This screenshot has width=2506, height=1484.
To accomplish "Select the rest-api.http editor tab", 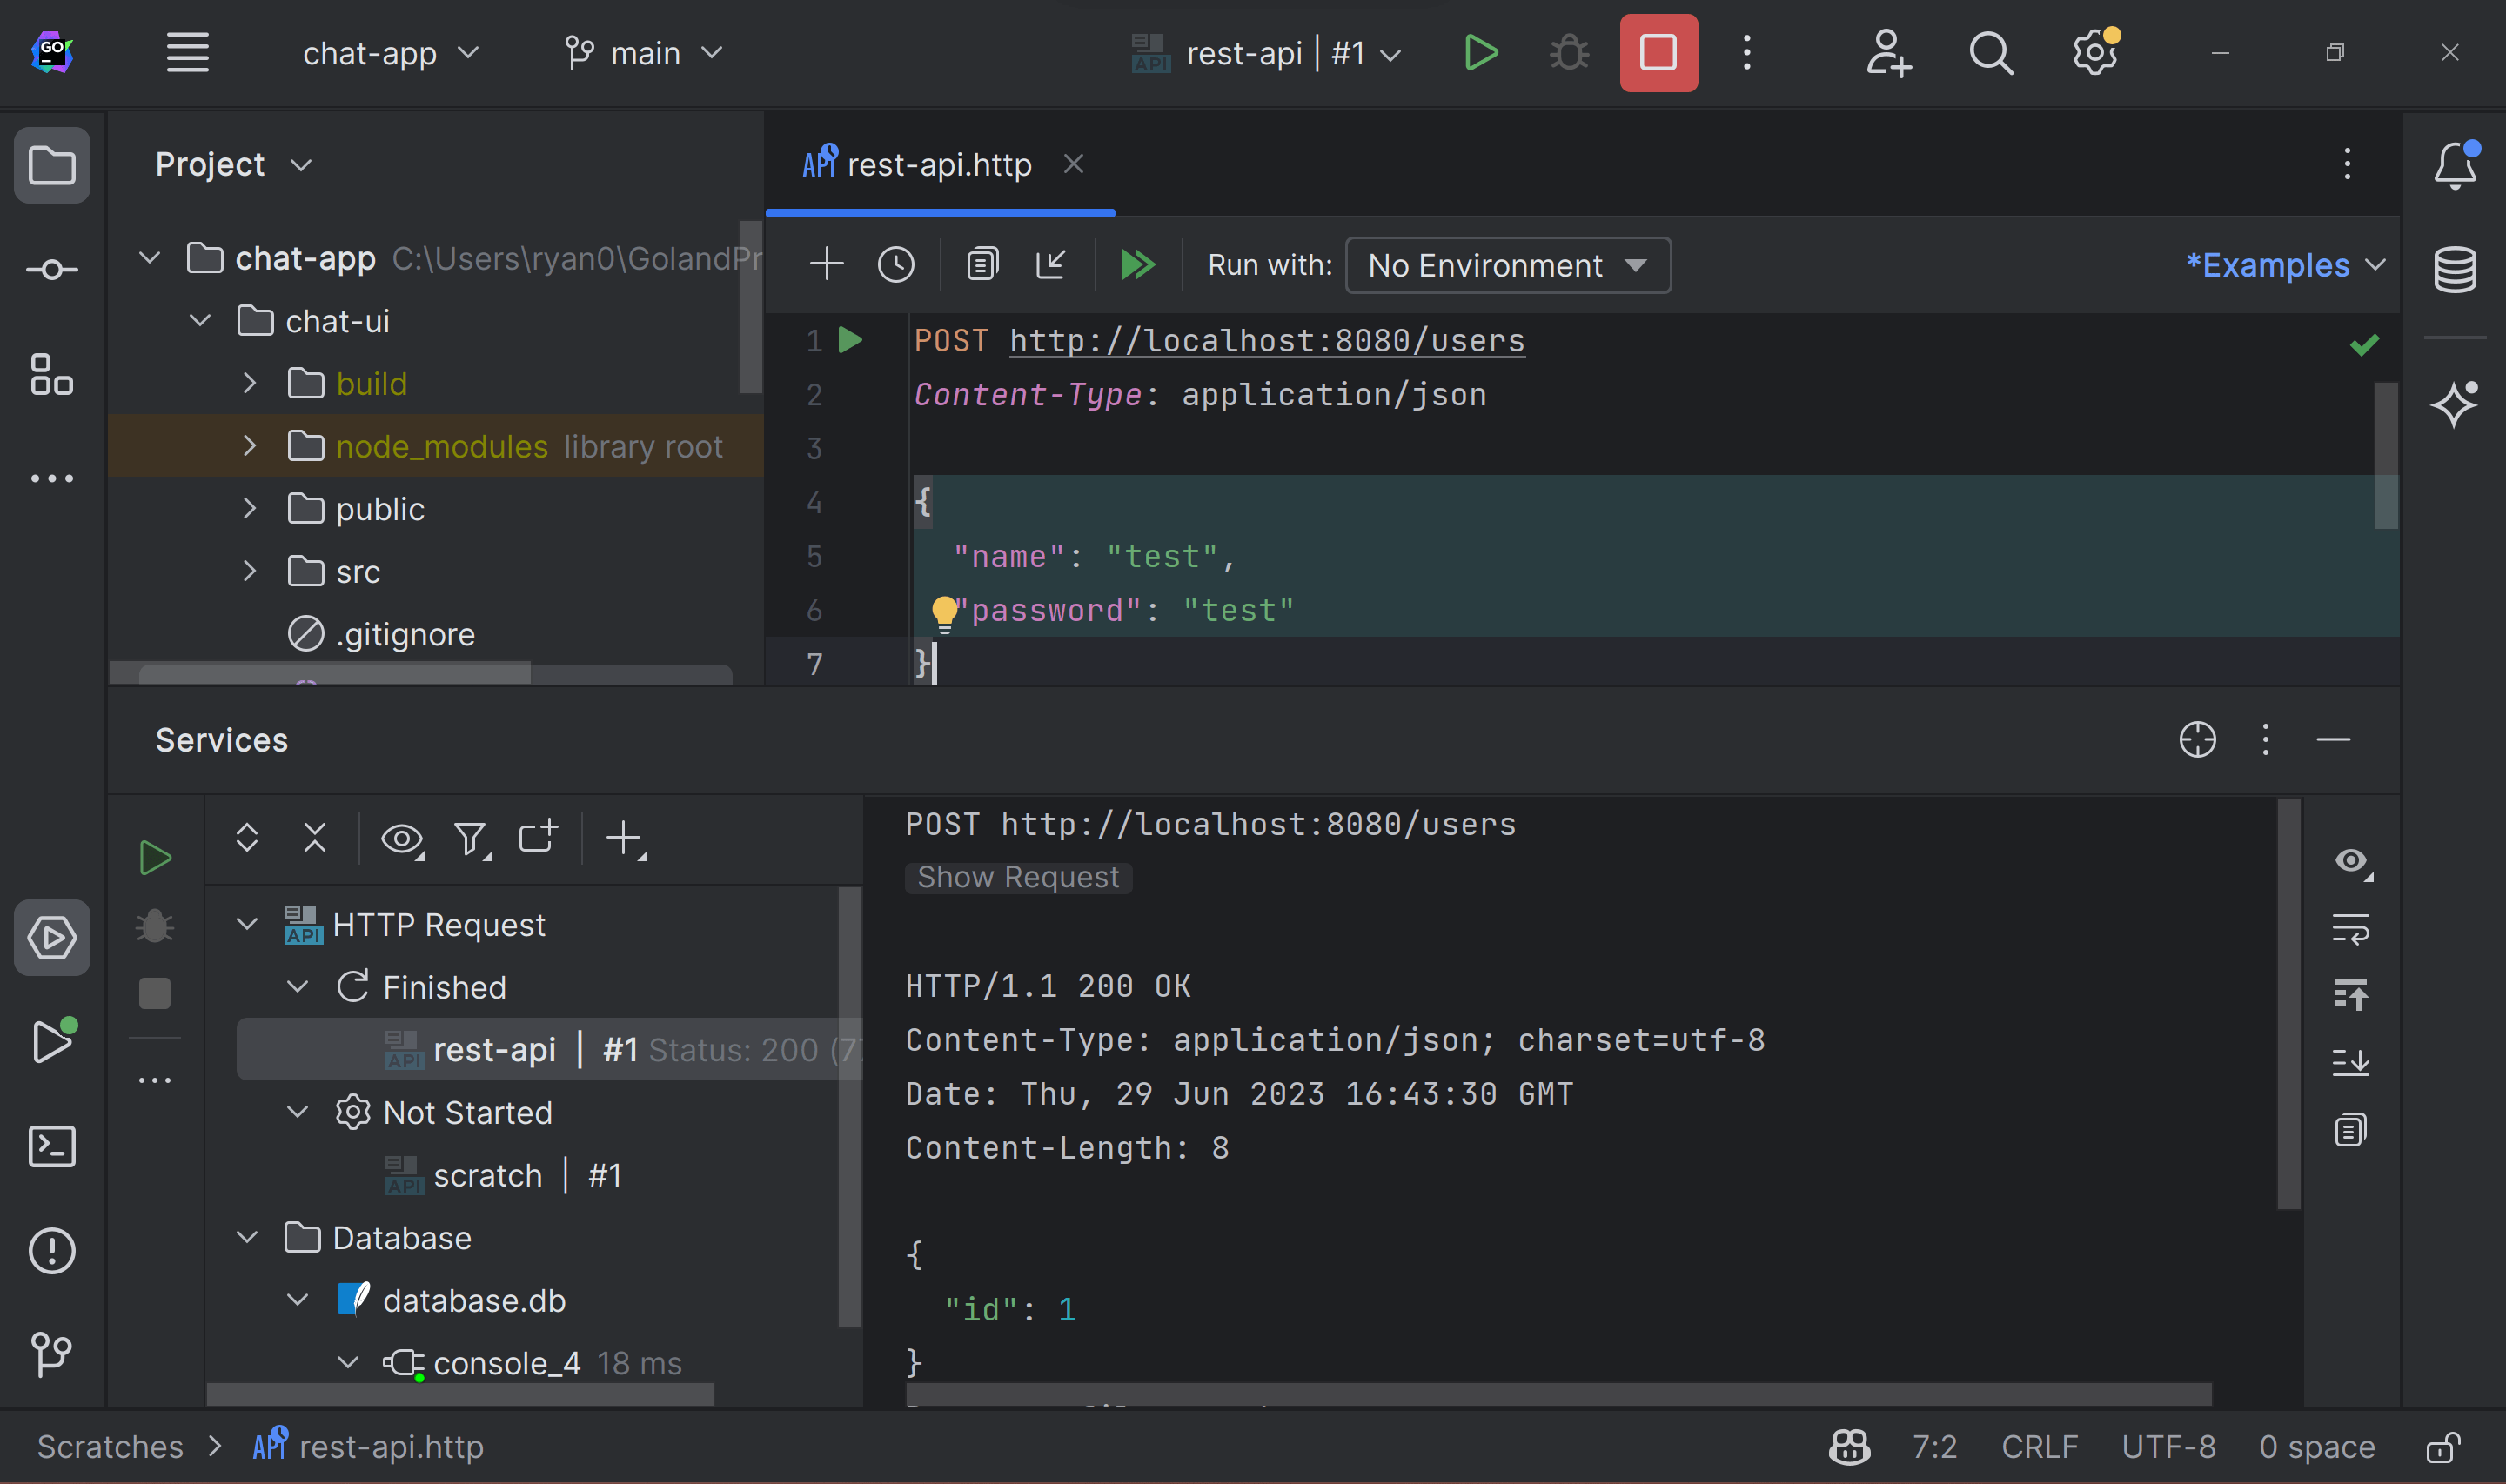I will click(x=938, y=164).
